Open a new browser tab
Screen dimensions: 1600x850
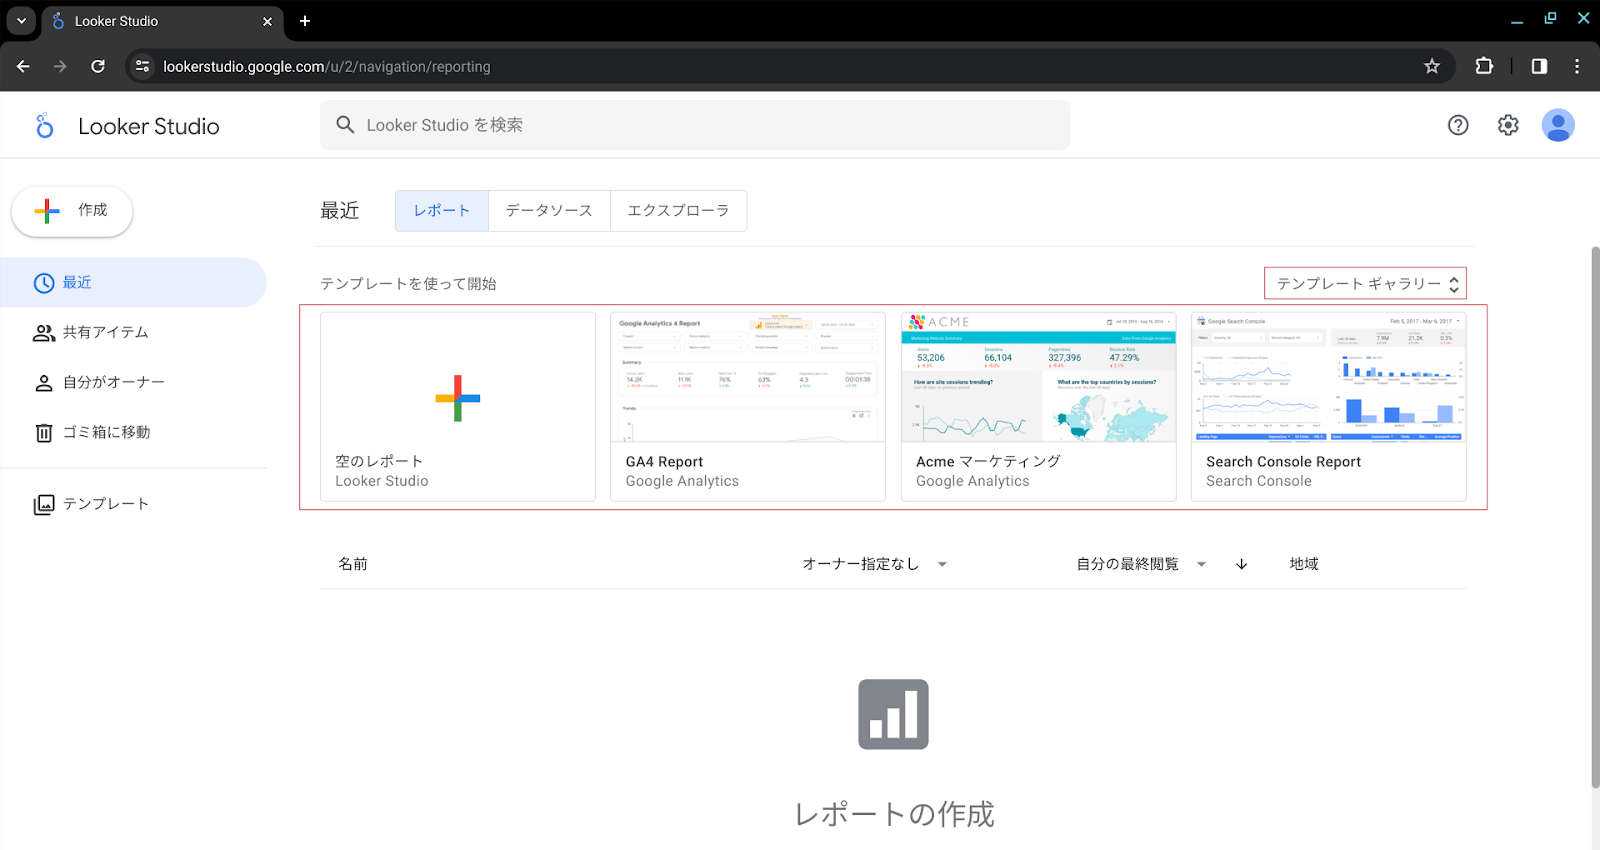pos(305,21)
